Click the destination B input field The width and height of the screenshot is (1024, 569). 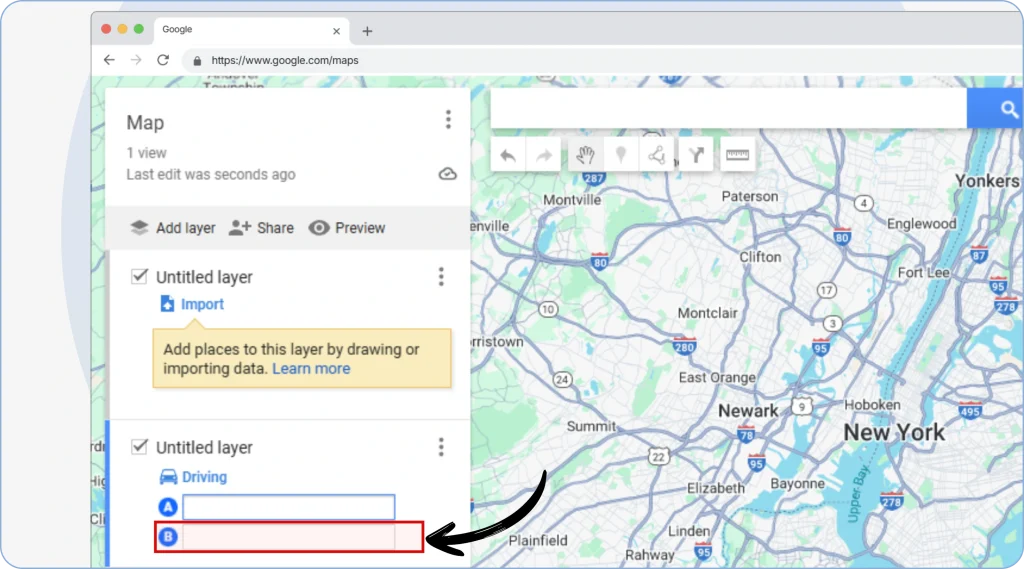pos(289,537)
